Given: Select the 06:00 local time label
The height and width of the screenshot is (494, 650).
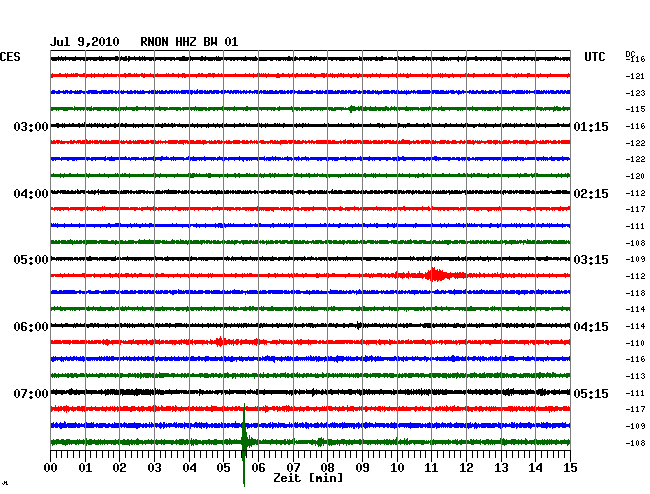Looking at the screenshot, I should pos(31,327).
